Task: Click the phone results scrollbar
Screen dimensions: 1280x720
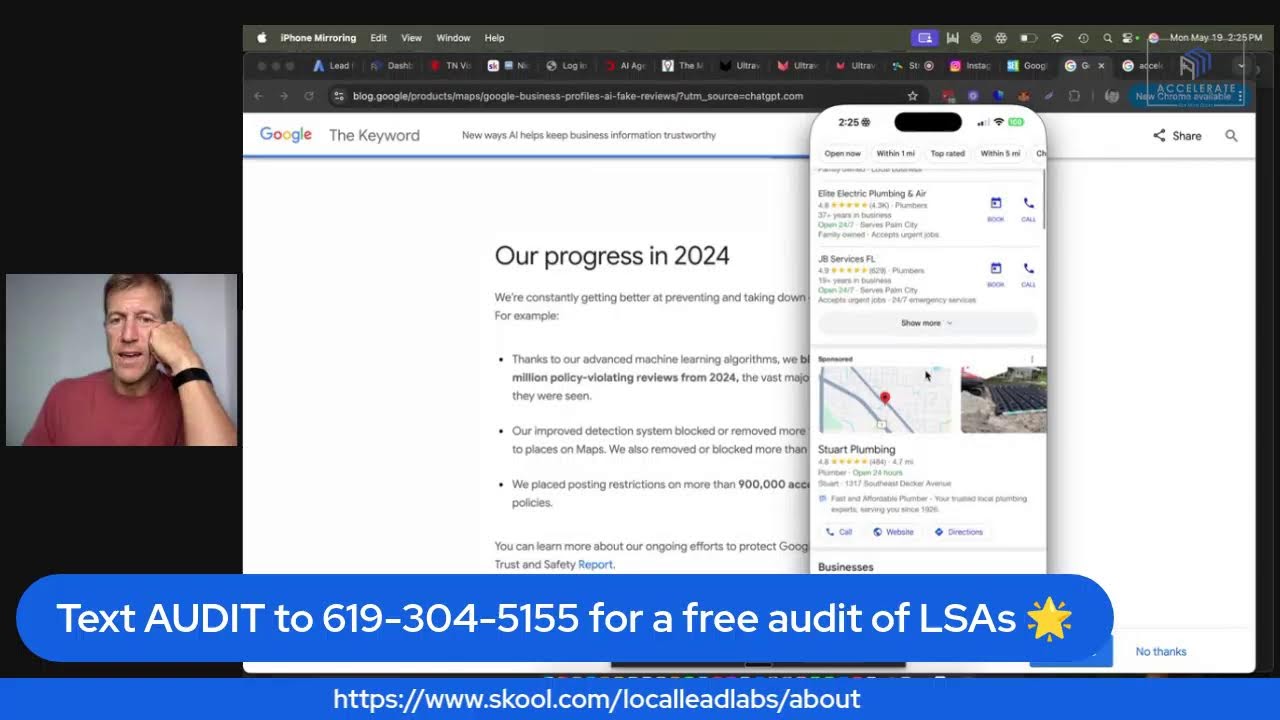Action: pyautogui.click(x=1042, y=200)
